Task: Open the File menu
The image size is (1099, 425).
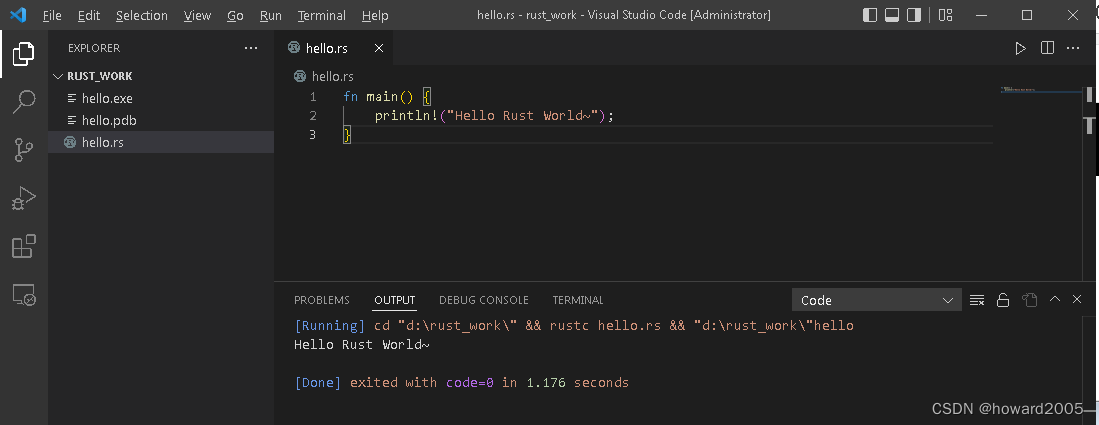Action: point(52,15)
